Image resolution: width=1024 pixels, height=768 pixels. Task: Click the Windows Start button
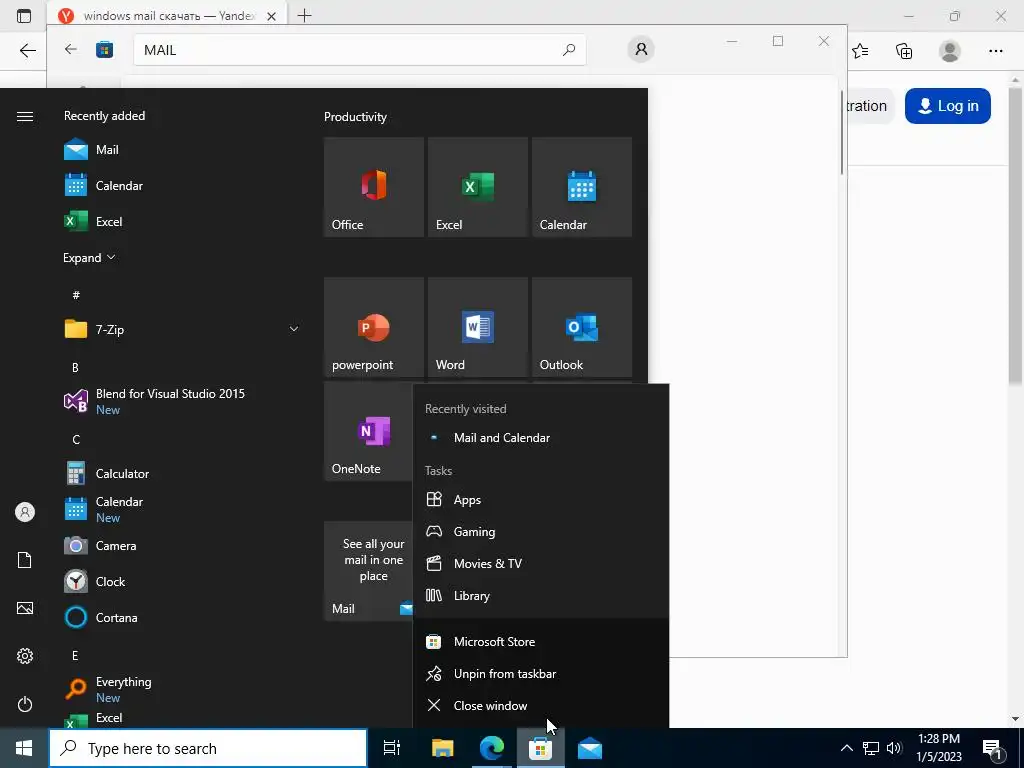(x=24, y=748)
